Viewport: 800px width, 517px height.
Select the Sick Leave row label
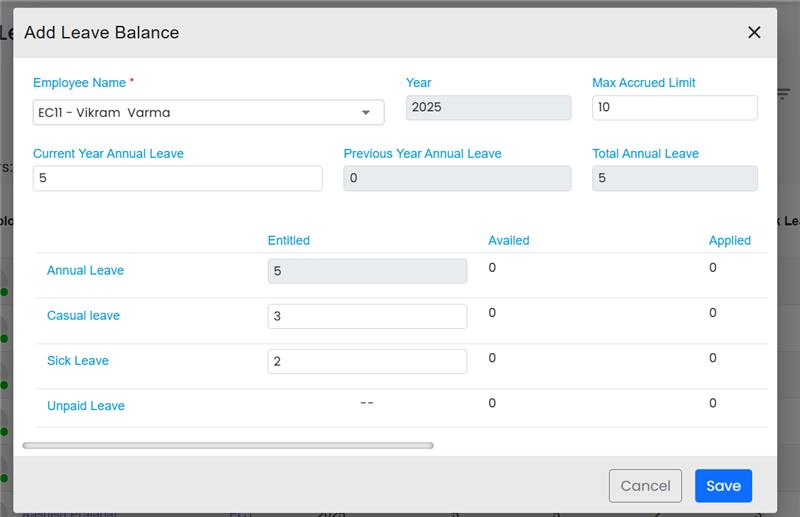coord(78,360)
